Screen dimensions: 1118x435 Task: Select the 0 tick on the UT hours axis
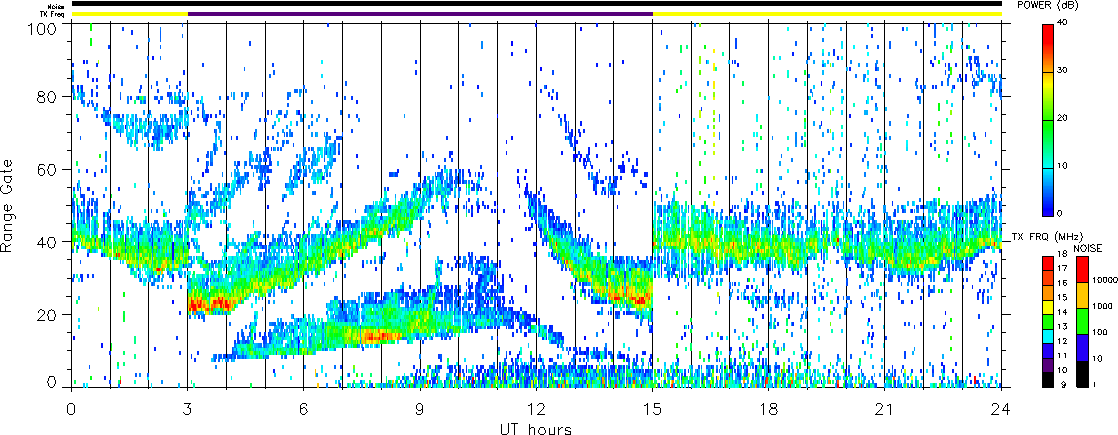(x=71, y=410)
